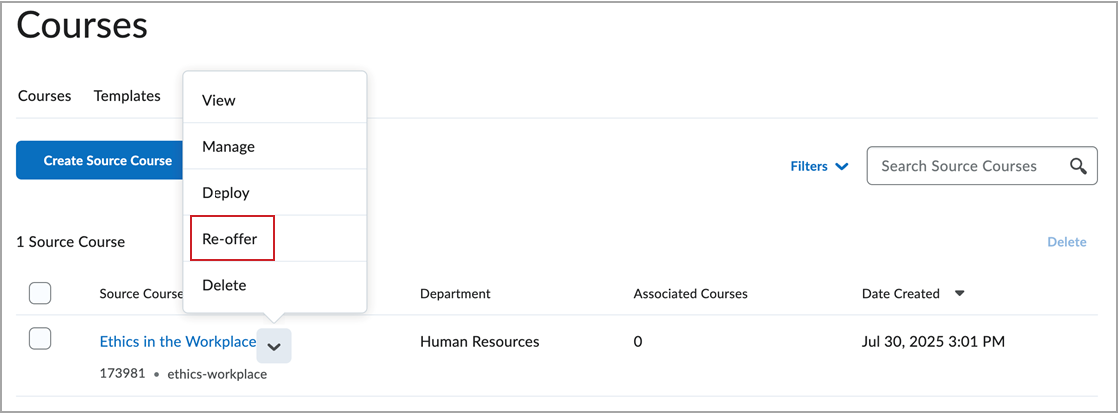Viewport: 1118px width, 413px height.
Task: Click the Department column header
Action: click(455, 293)
